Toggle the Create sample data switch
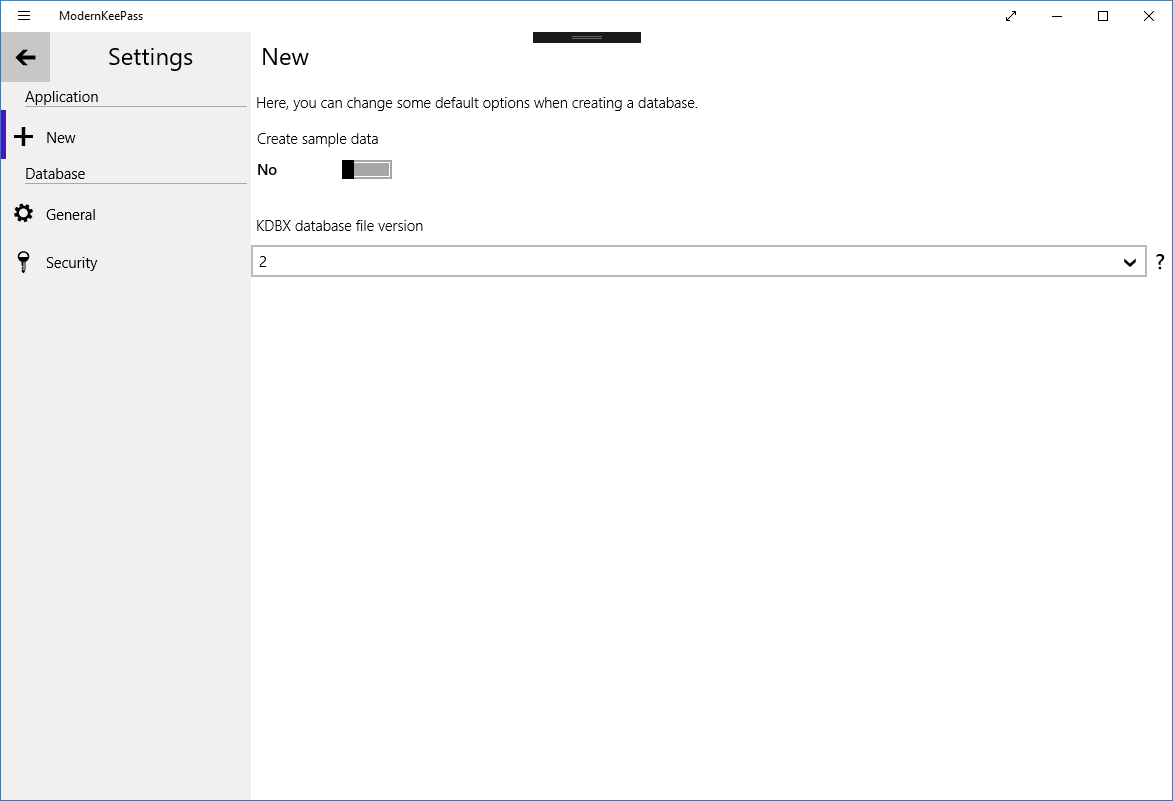 [366, 170]
